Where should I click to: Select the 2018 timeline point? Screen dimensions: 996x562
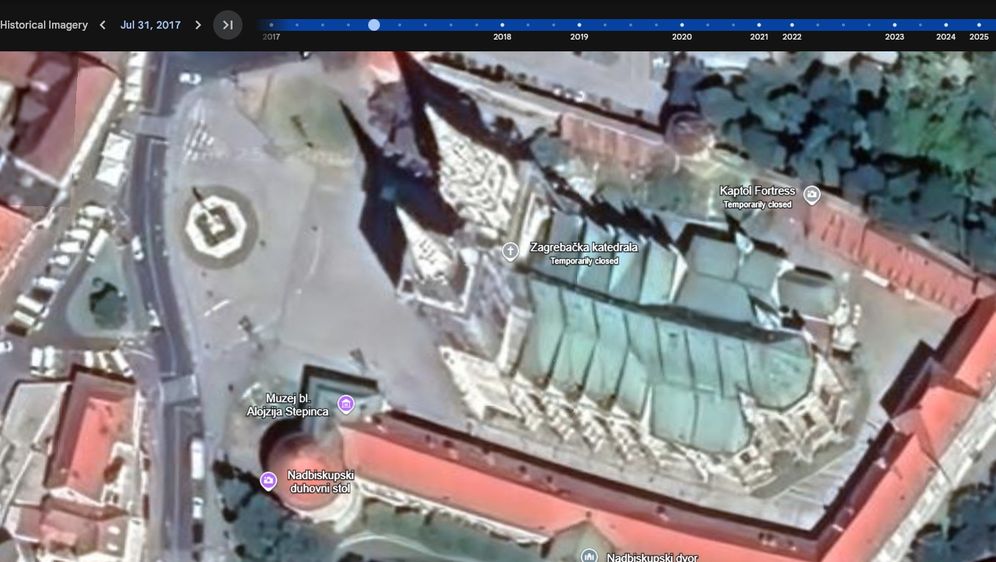(x=502, y=25)
